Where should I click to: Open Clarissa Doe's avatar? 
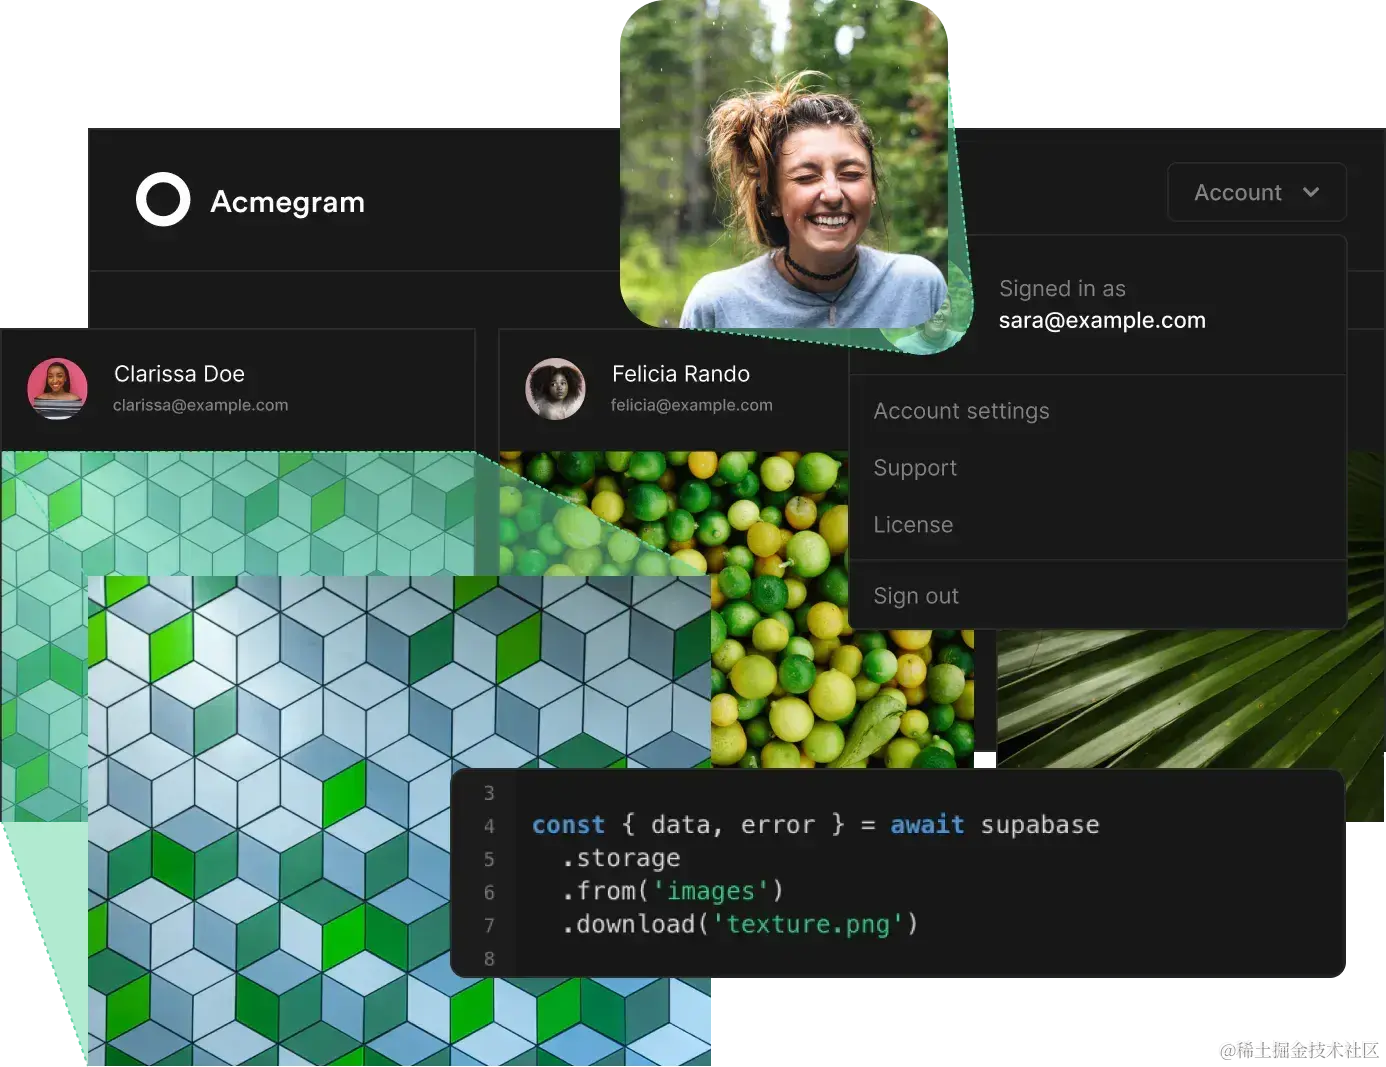coord(57,388)
